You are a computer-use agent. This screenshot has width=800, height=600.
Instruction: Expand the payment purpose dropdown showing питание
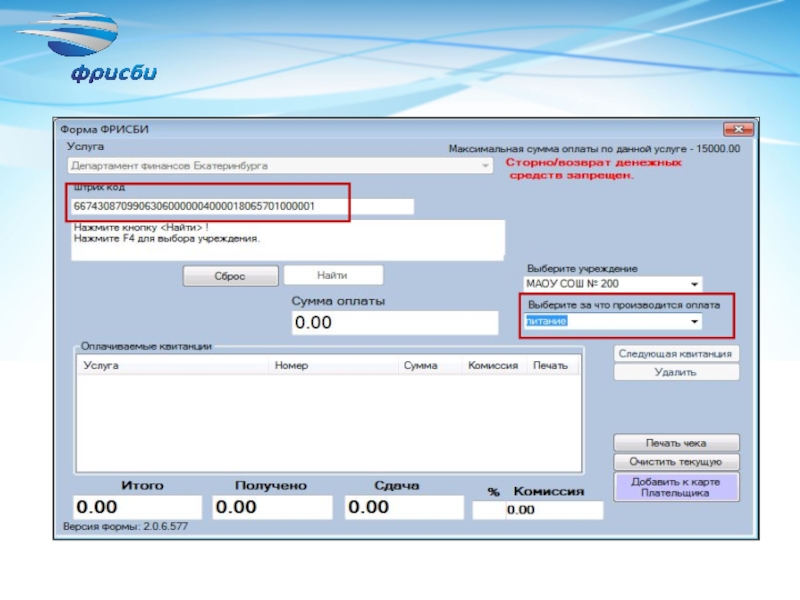tap(613, 321)
